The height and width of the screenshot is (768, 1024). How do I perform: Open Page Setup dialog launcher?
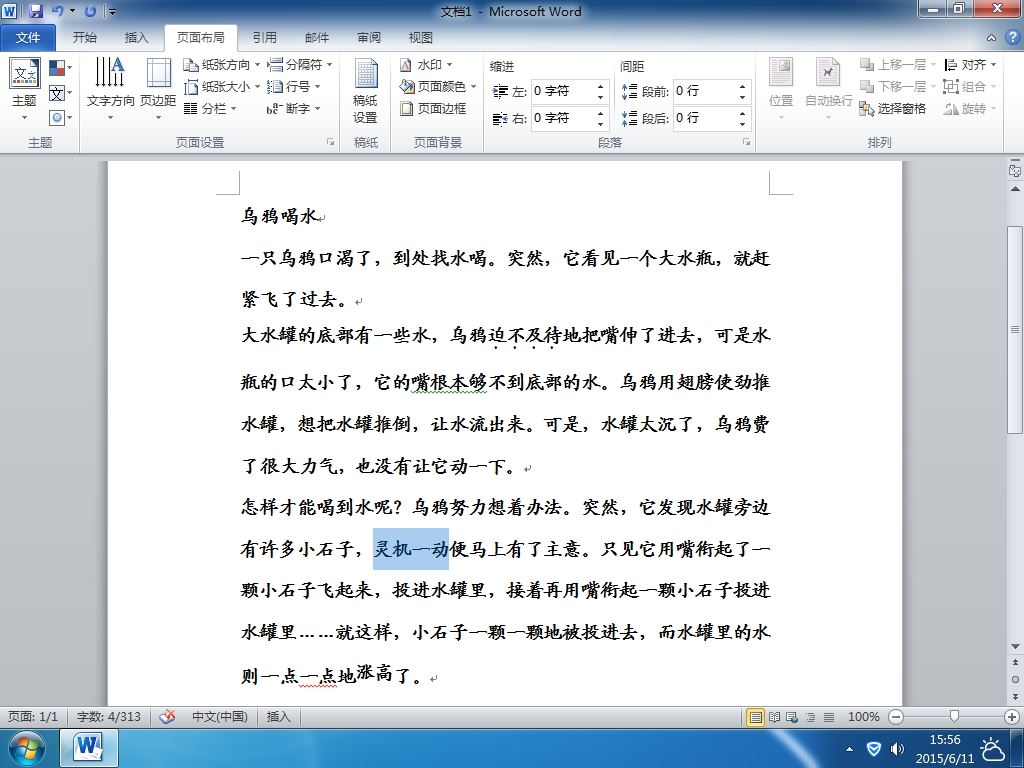pyautogui.click(x=330, y=142)
